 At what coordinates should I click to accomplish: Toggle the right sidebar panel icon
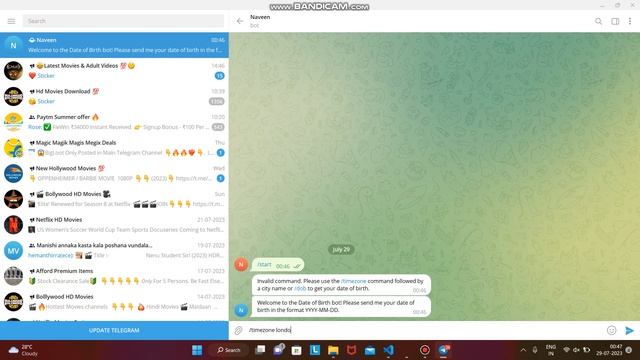pyautogui.click(x=615, y=21)
